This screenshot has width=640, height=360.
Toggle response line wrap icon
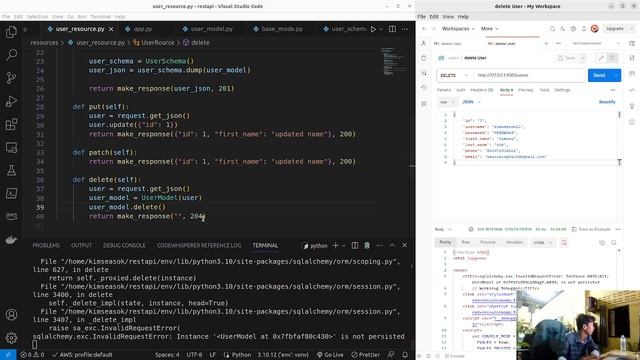tap(564, 242)
